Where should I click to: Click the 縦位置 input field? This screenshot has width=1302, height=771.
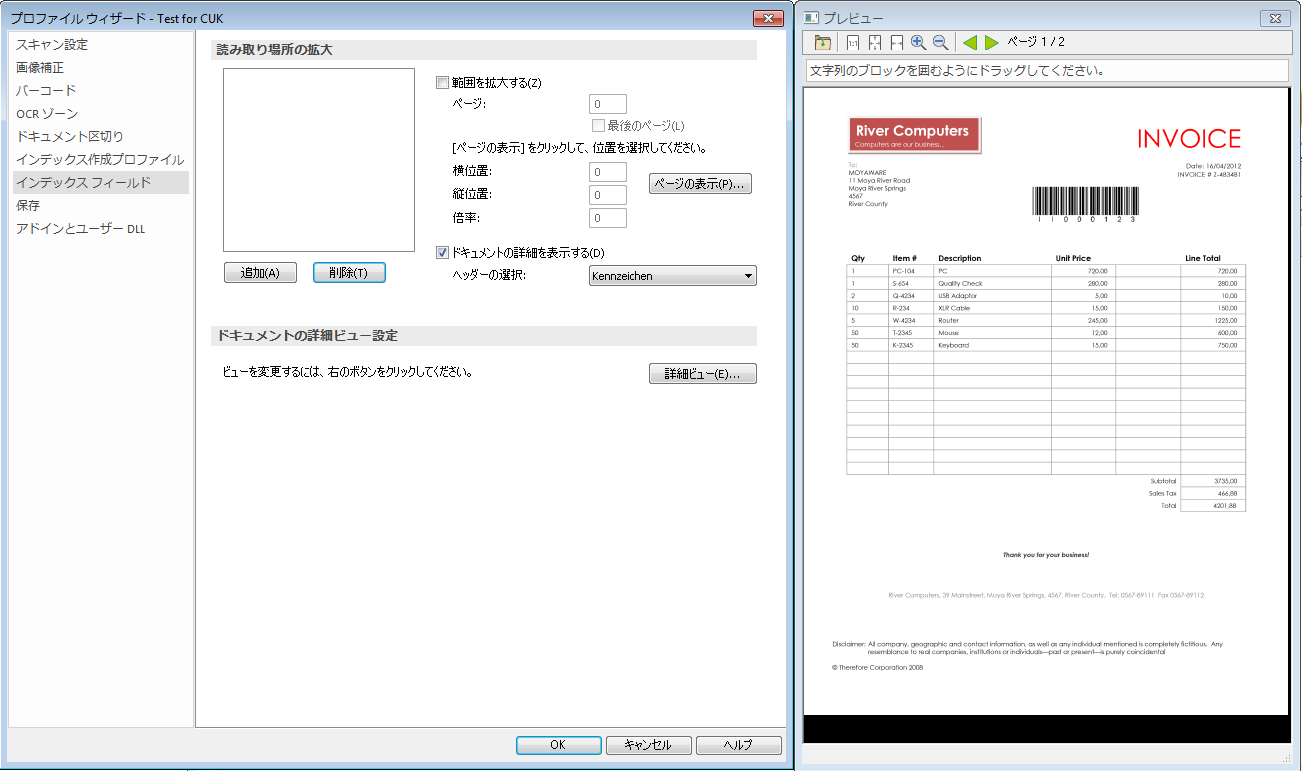(x=608, y=196)
